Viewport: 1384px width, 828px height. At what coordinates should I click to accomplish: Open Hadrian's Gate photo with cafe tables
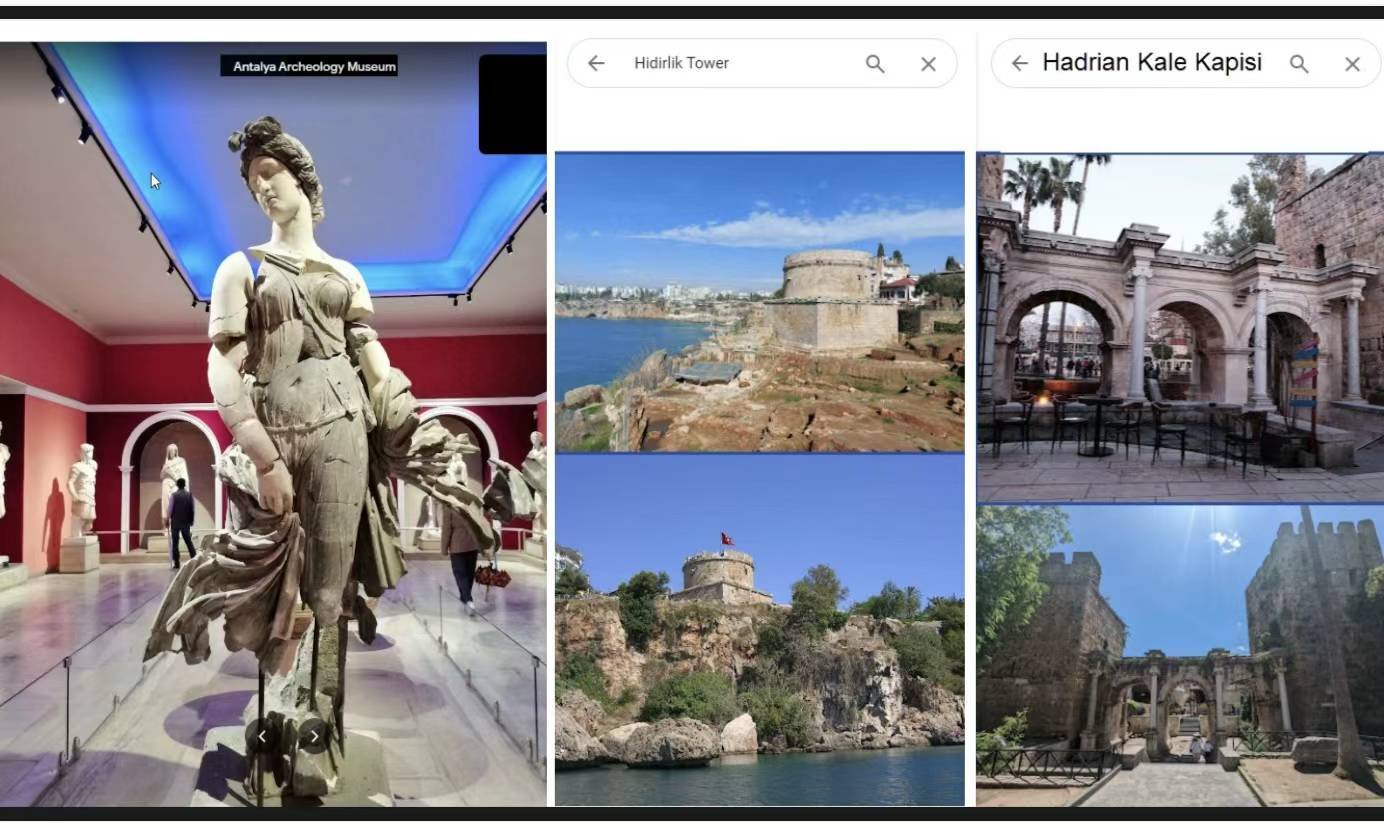pos(1180,327)
